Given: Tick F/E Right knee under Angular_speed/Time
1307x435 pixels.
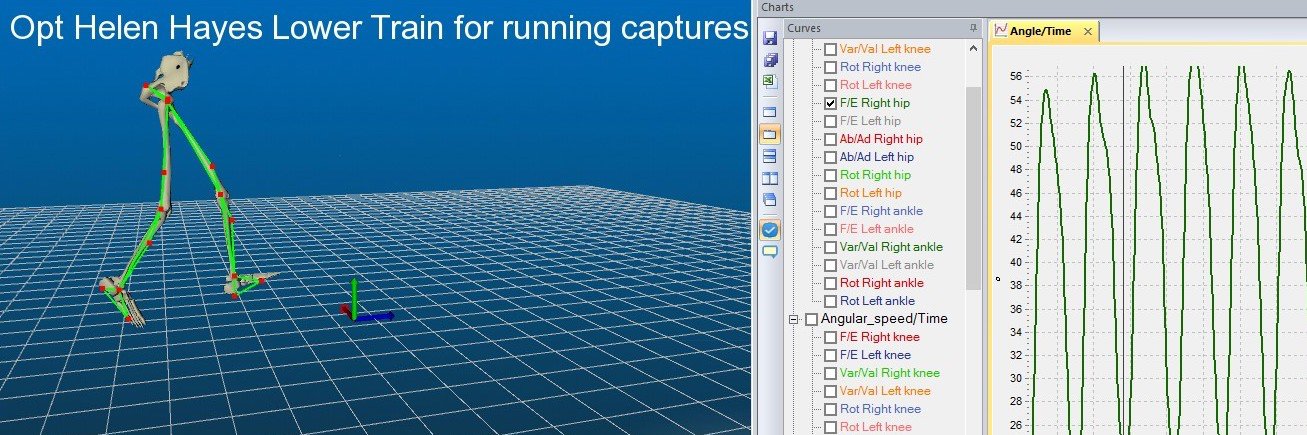Looking at the screenshot, I should click(830, 337).
